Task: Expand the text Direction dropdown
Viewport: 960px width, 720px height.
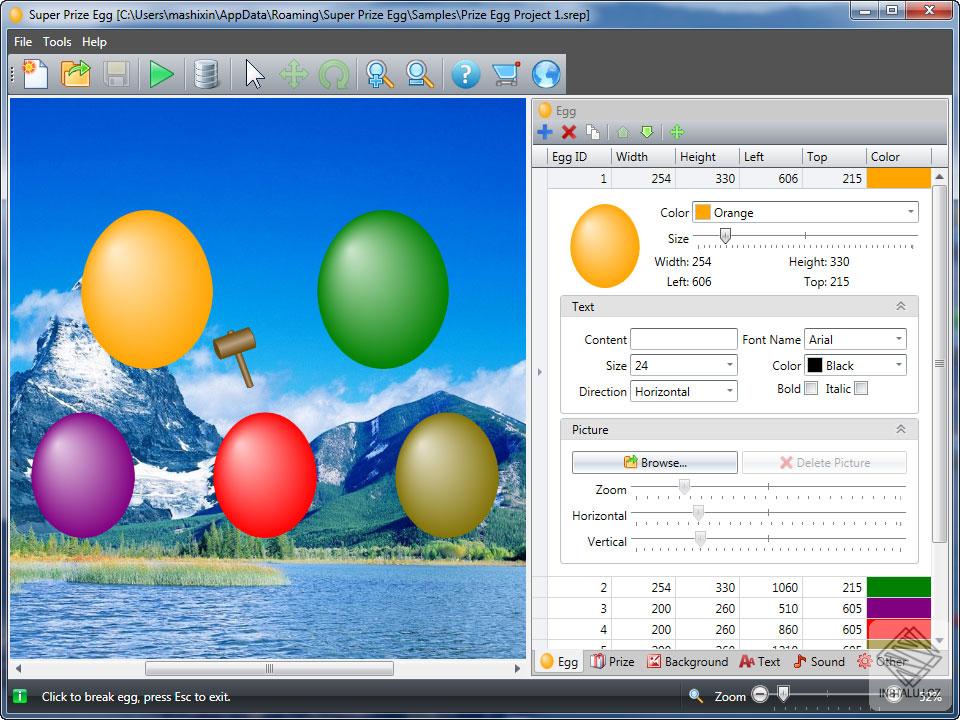Action: click(685, 392)
